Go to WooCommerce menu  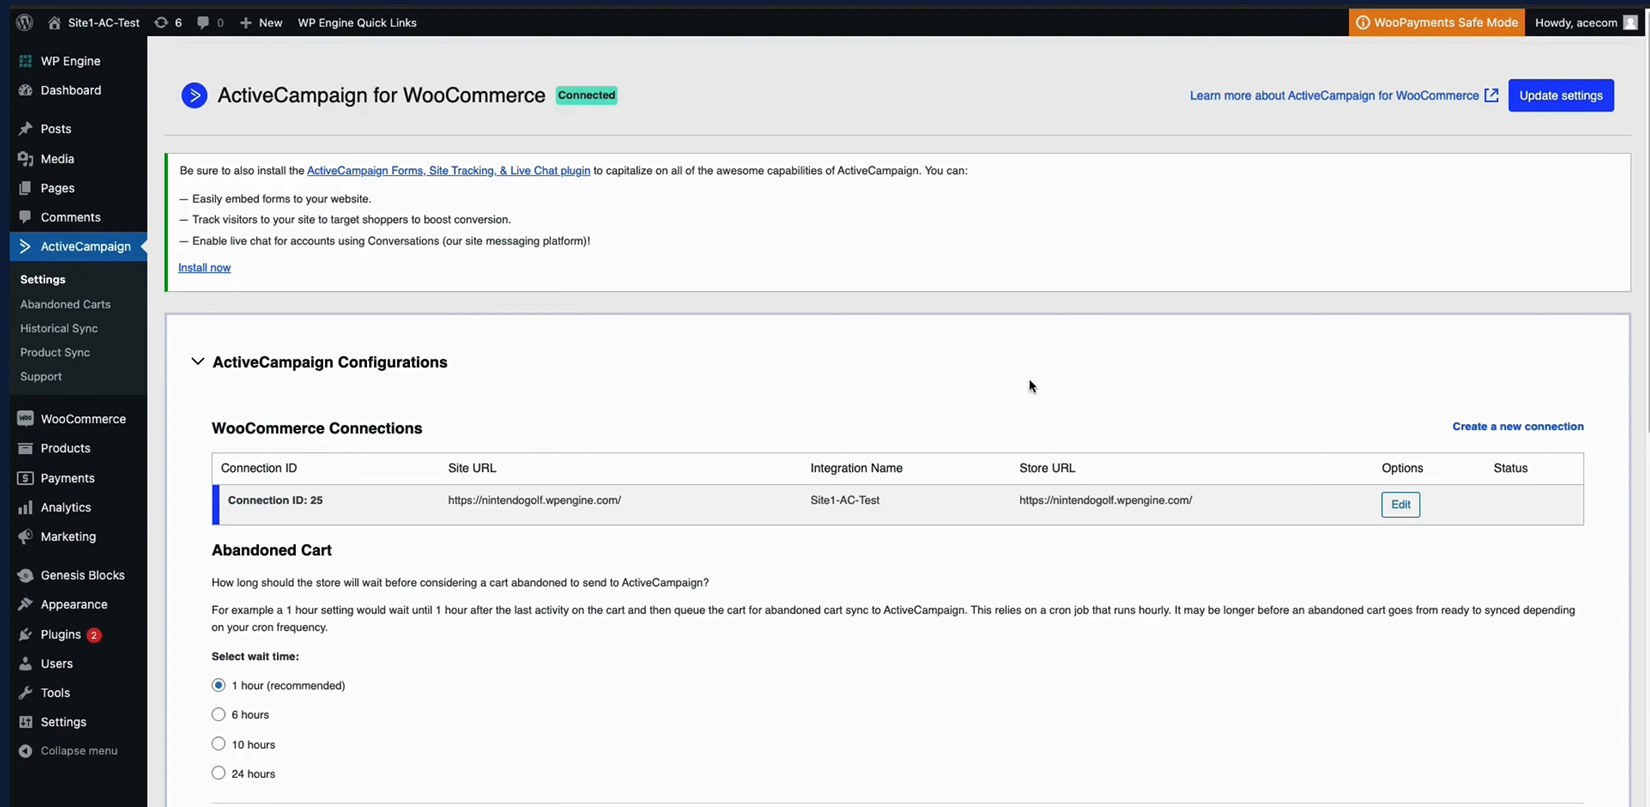click(83, 419)
